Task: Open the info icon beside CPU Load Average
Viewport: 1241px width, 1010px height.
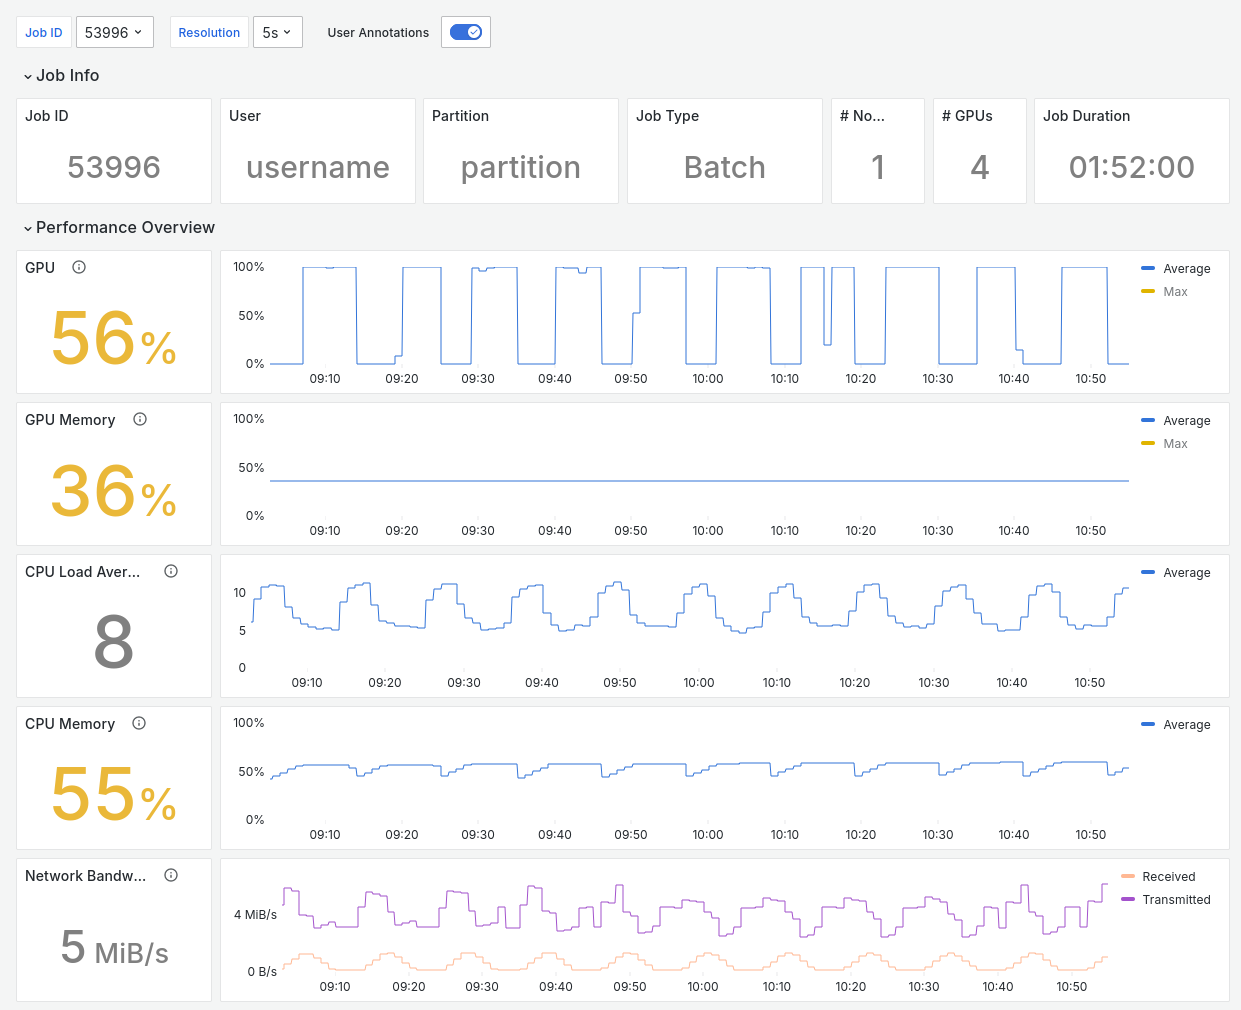Action: 171,571
